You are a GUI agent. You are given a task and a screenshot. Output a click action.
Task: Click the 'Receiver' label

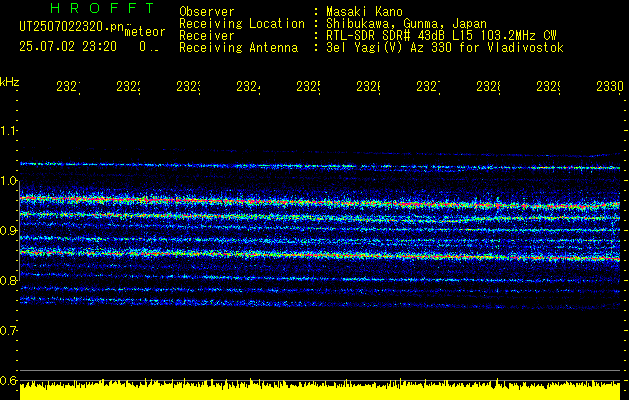[x=207, y=36]
